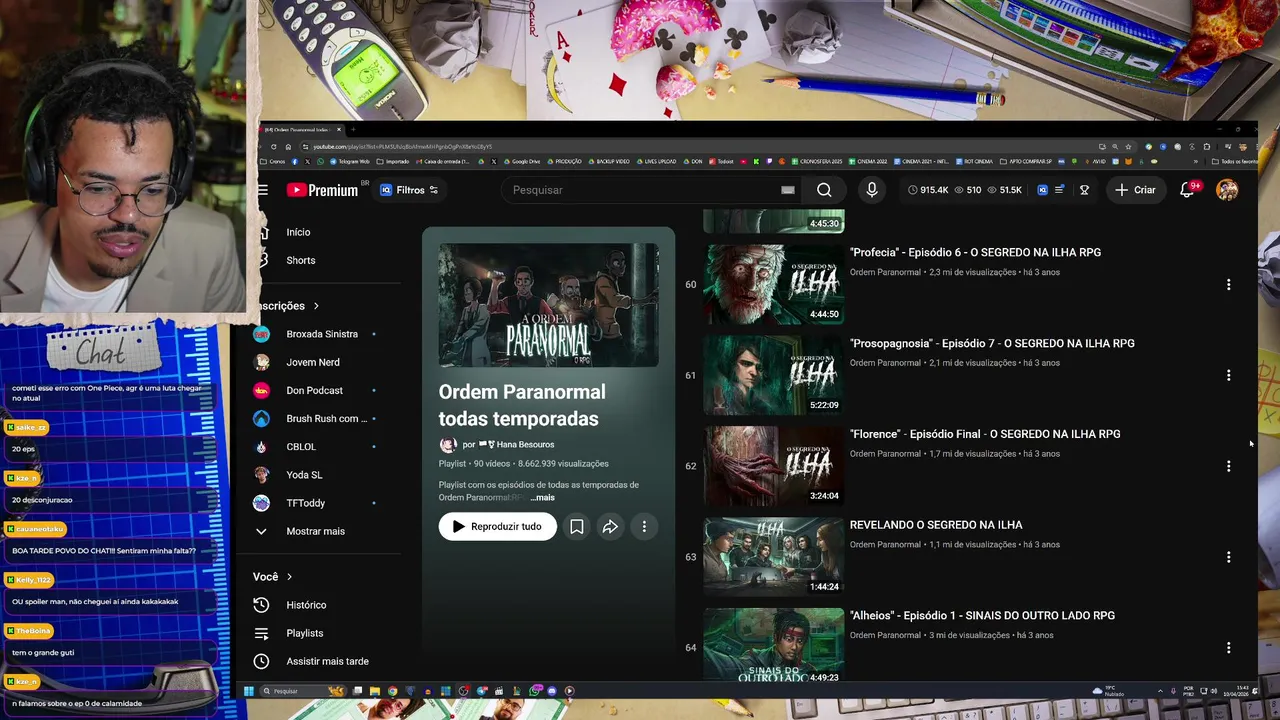
Task: Open the on-screen keyboard icon in search
Action: click(x=788, y=190)
